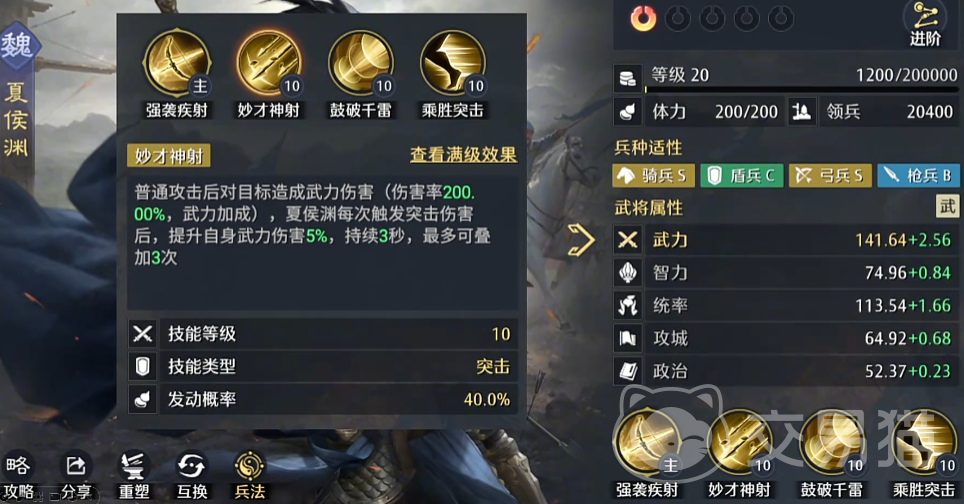Click the 互换 swap icon

[192, 475]
